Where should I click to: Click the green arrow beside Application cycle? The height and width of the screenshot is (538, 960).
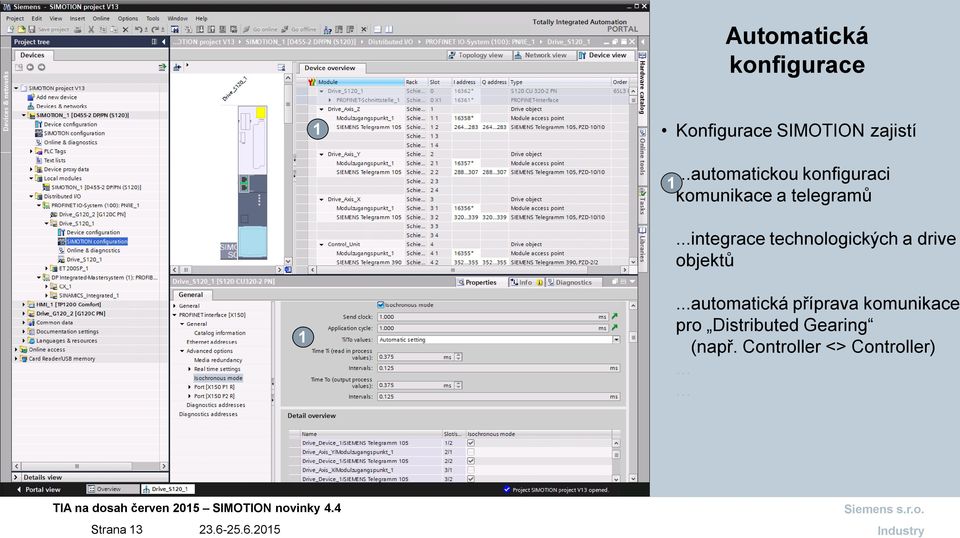[x=614, y=327]
